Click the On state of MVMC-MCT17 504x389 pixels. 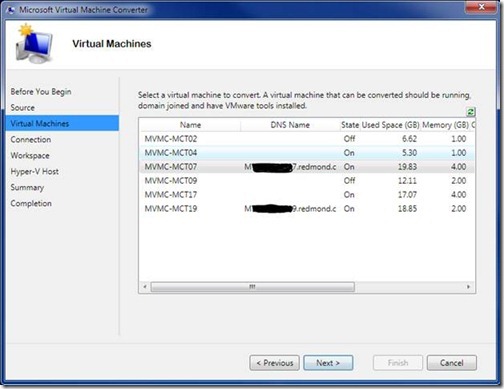click(349, 195)
